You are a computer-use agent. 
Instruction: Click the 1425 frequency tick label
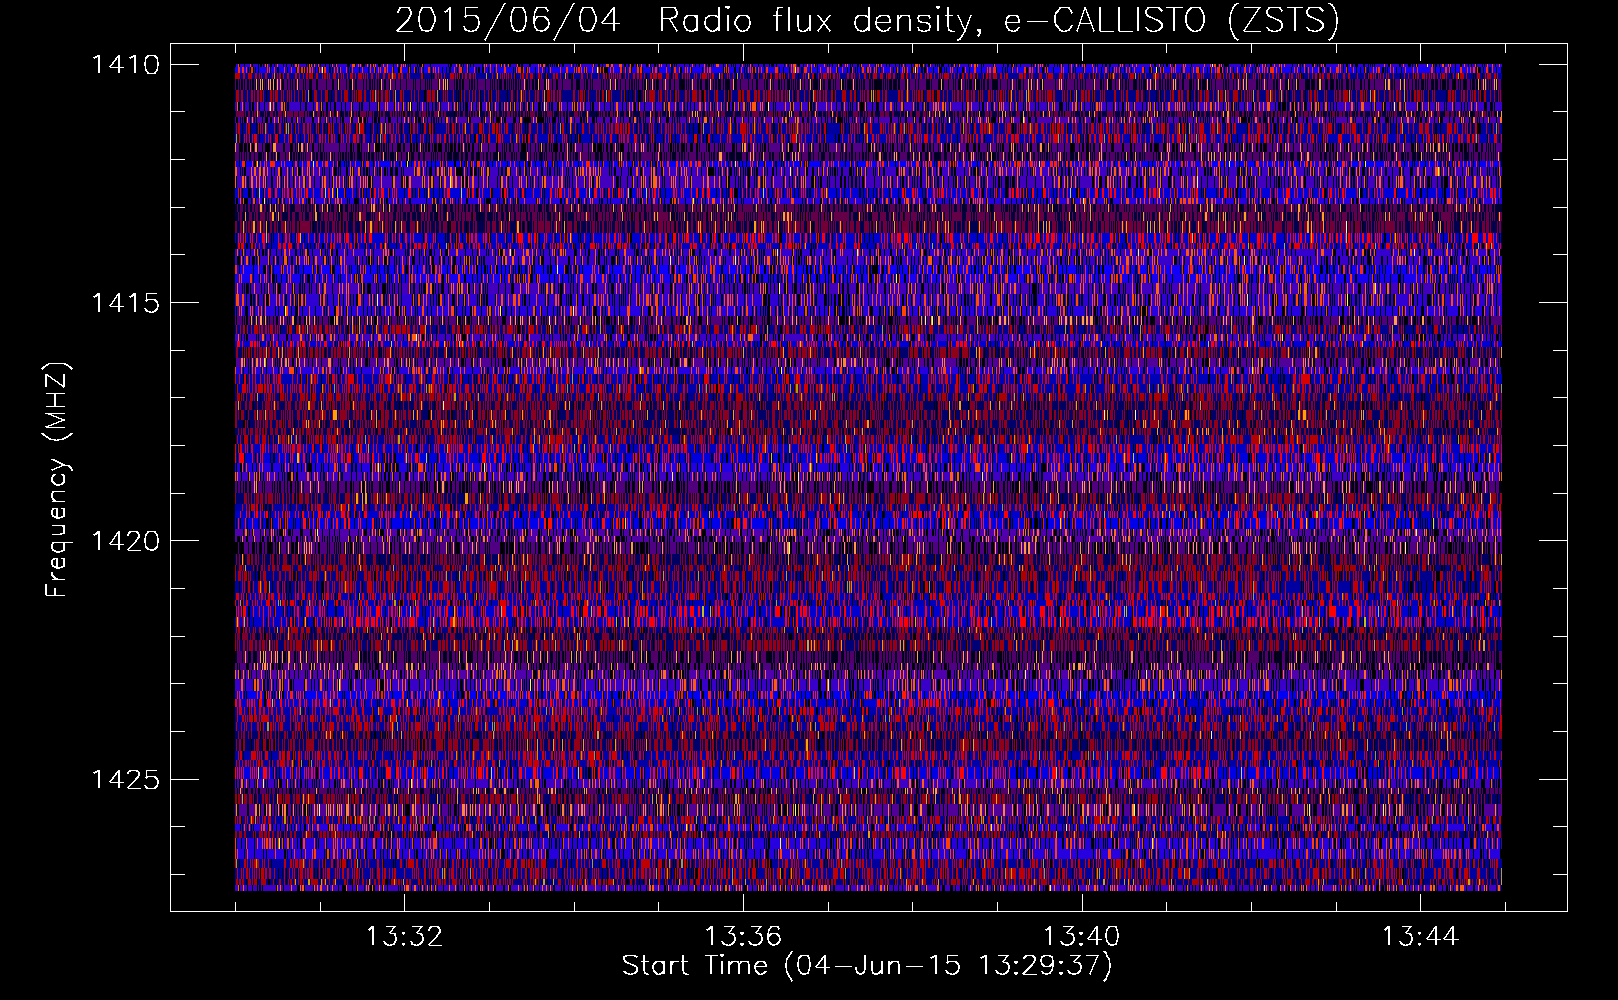coord(125,779)
